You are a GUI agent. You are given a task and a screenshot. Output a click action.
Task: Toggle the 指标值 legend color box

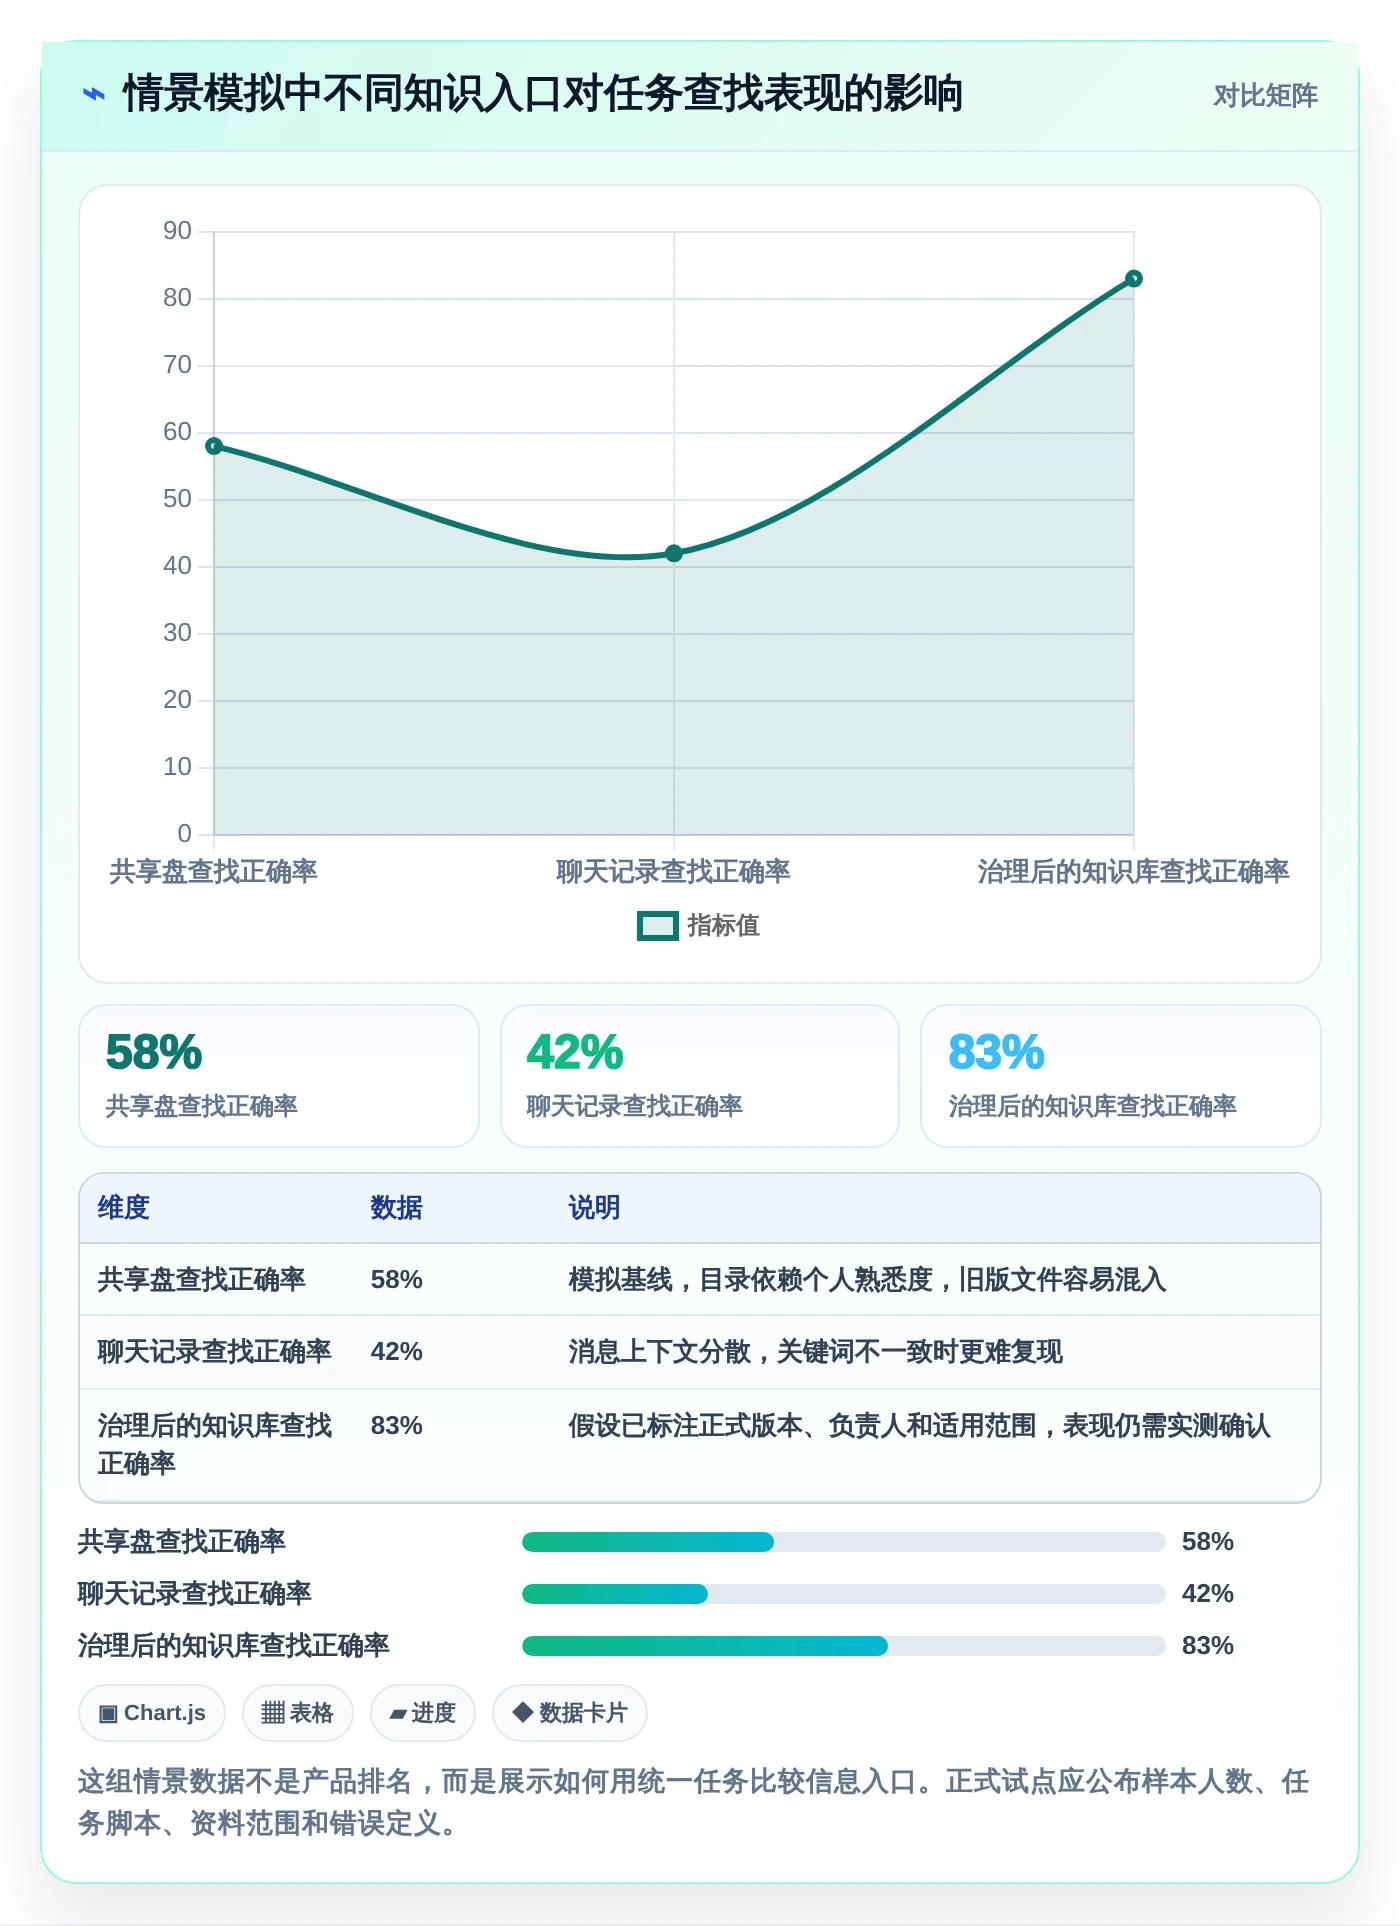pyautogui.click(x=658, y=926)
